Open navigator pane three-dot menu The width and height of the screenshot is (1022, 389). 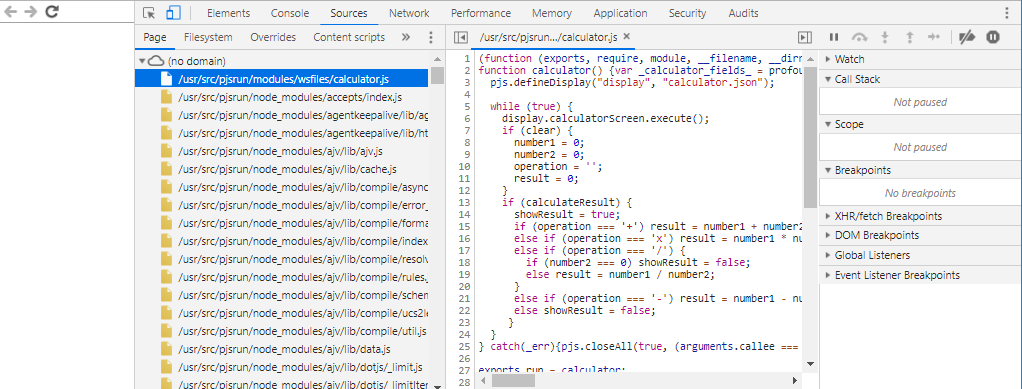click(x=430, y=38)
